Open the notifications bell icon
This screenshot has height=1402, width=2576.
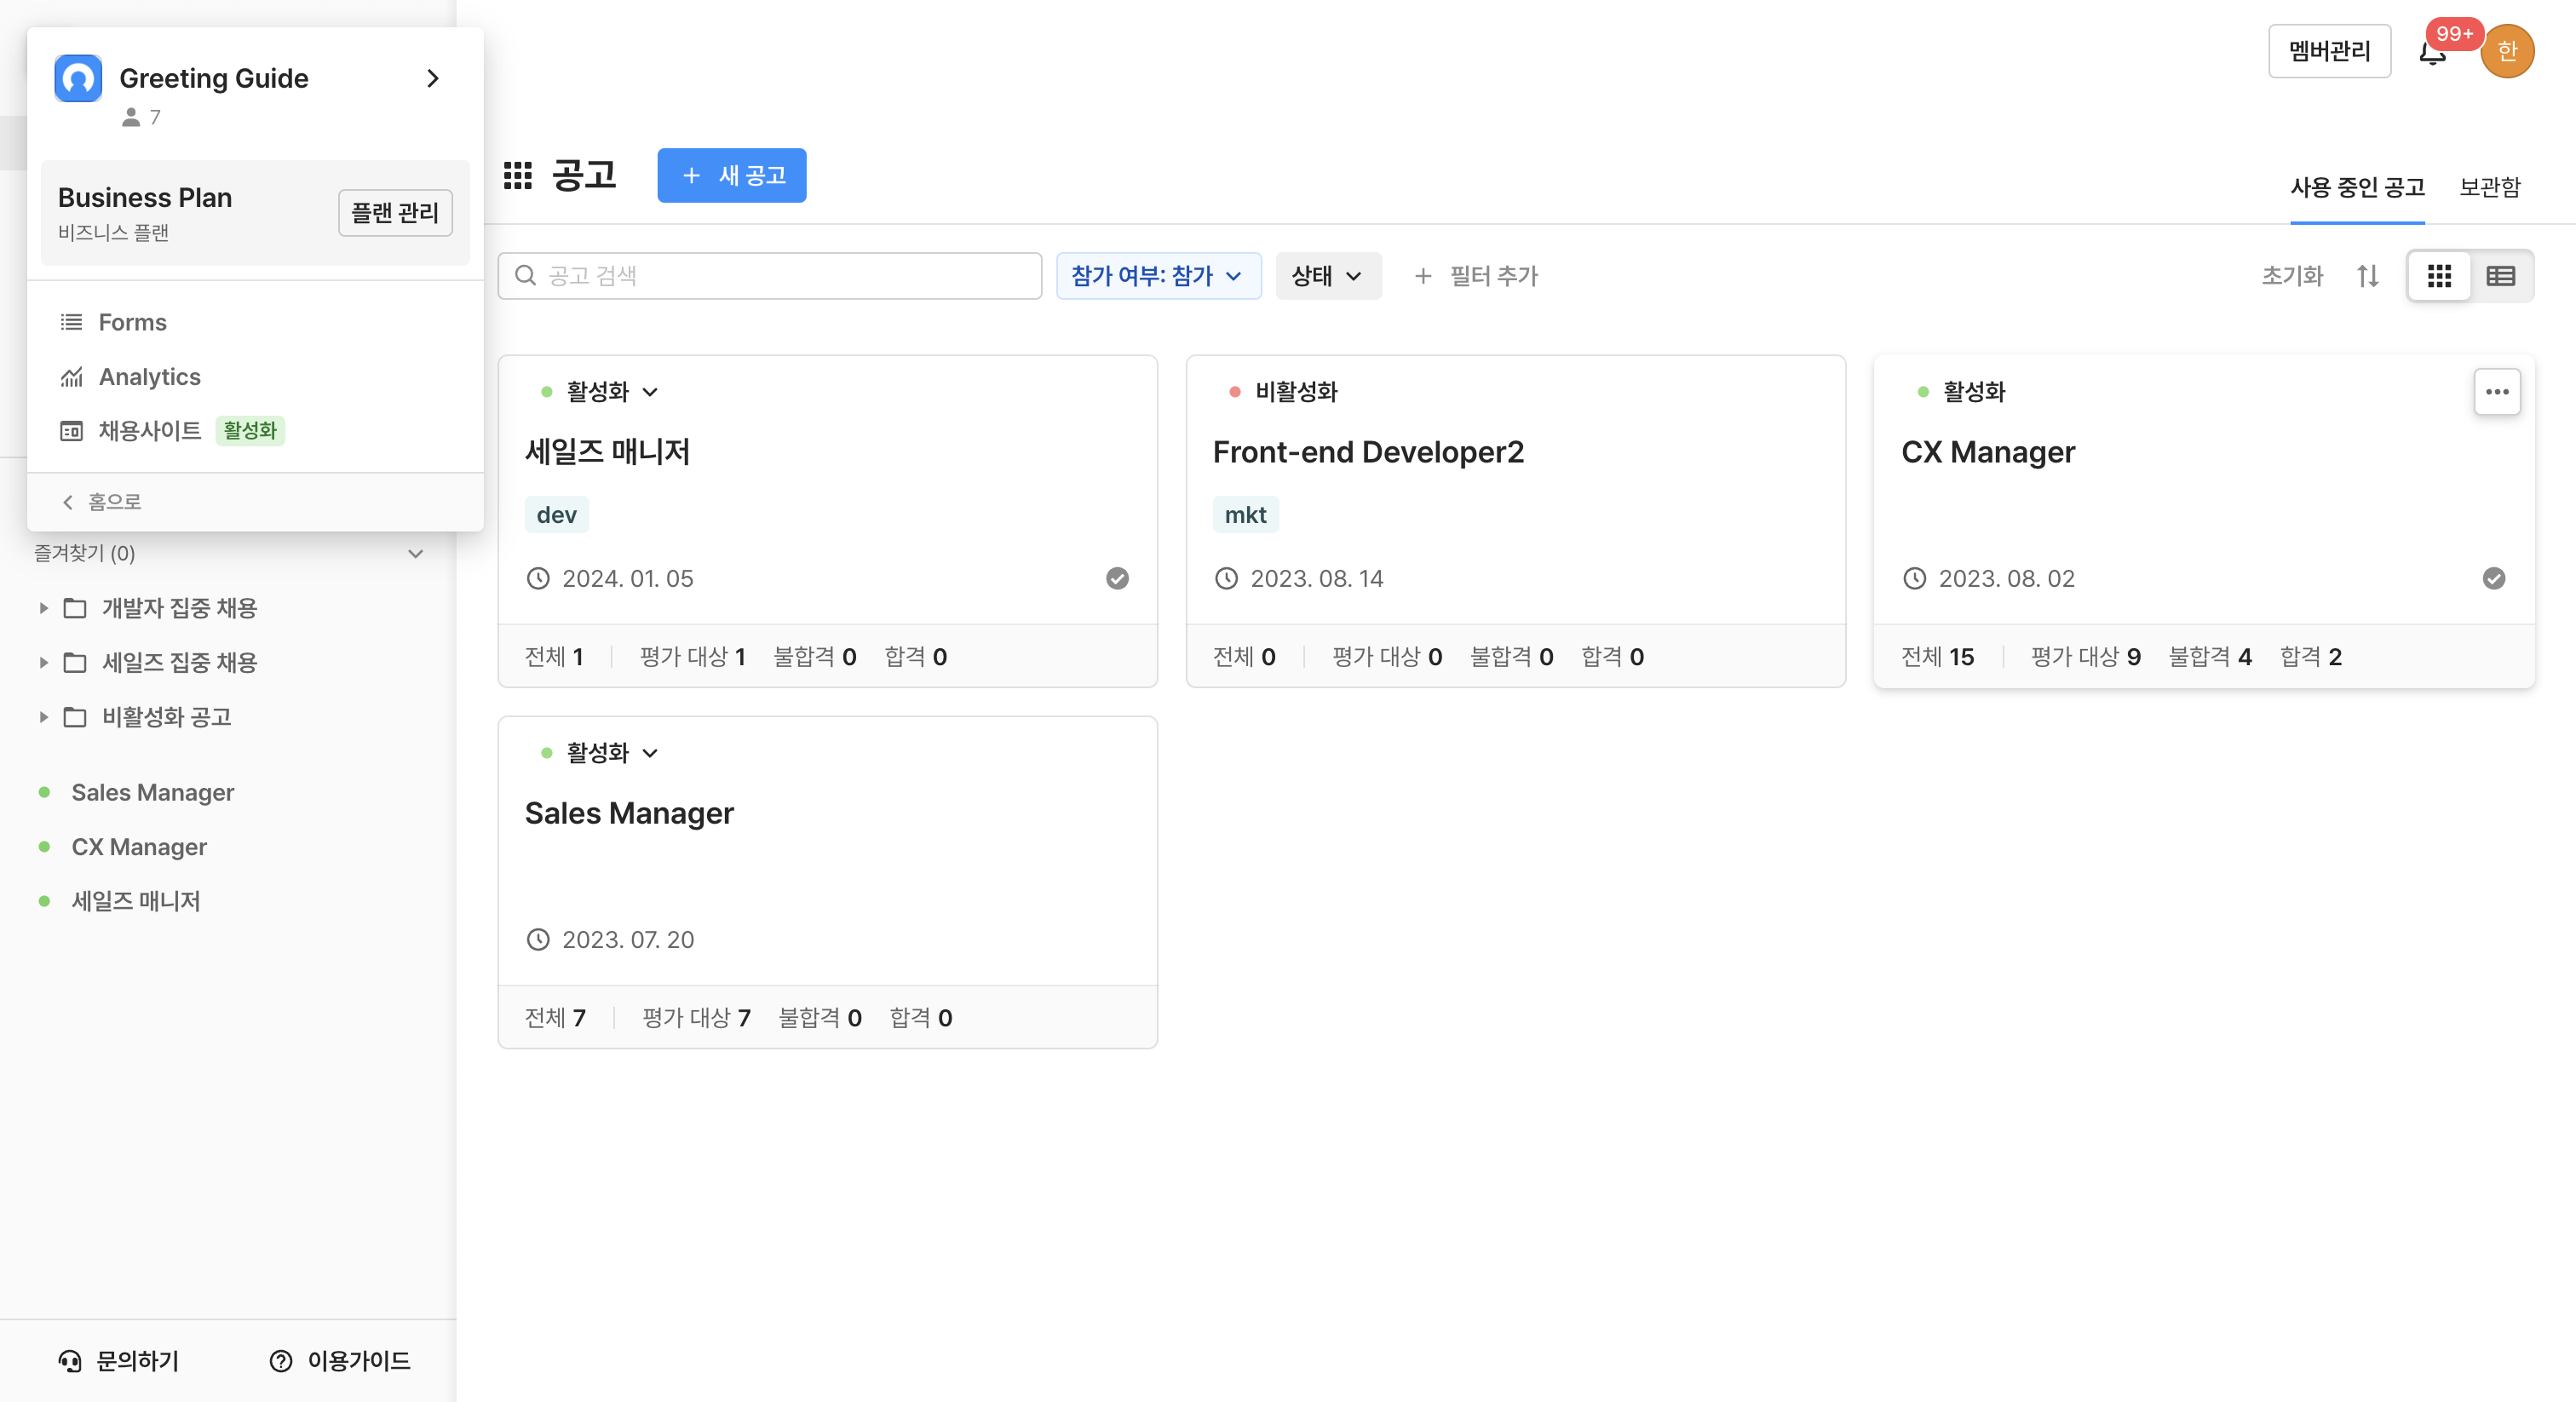pos(2432,53)
